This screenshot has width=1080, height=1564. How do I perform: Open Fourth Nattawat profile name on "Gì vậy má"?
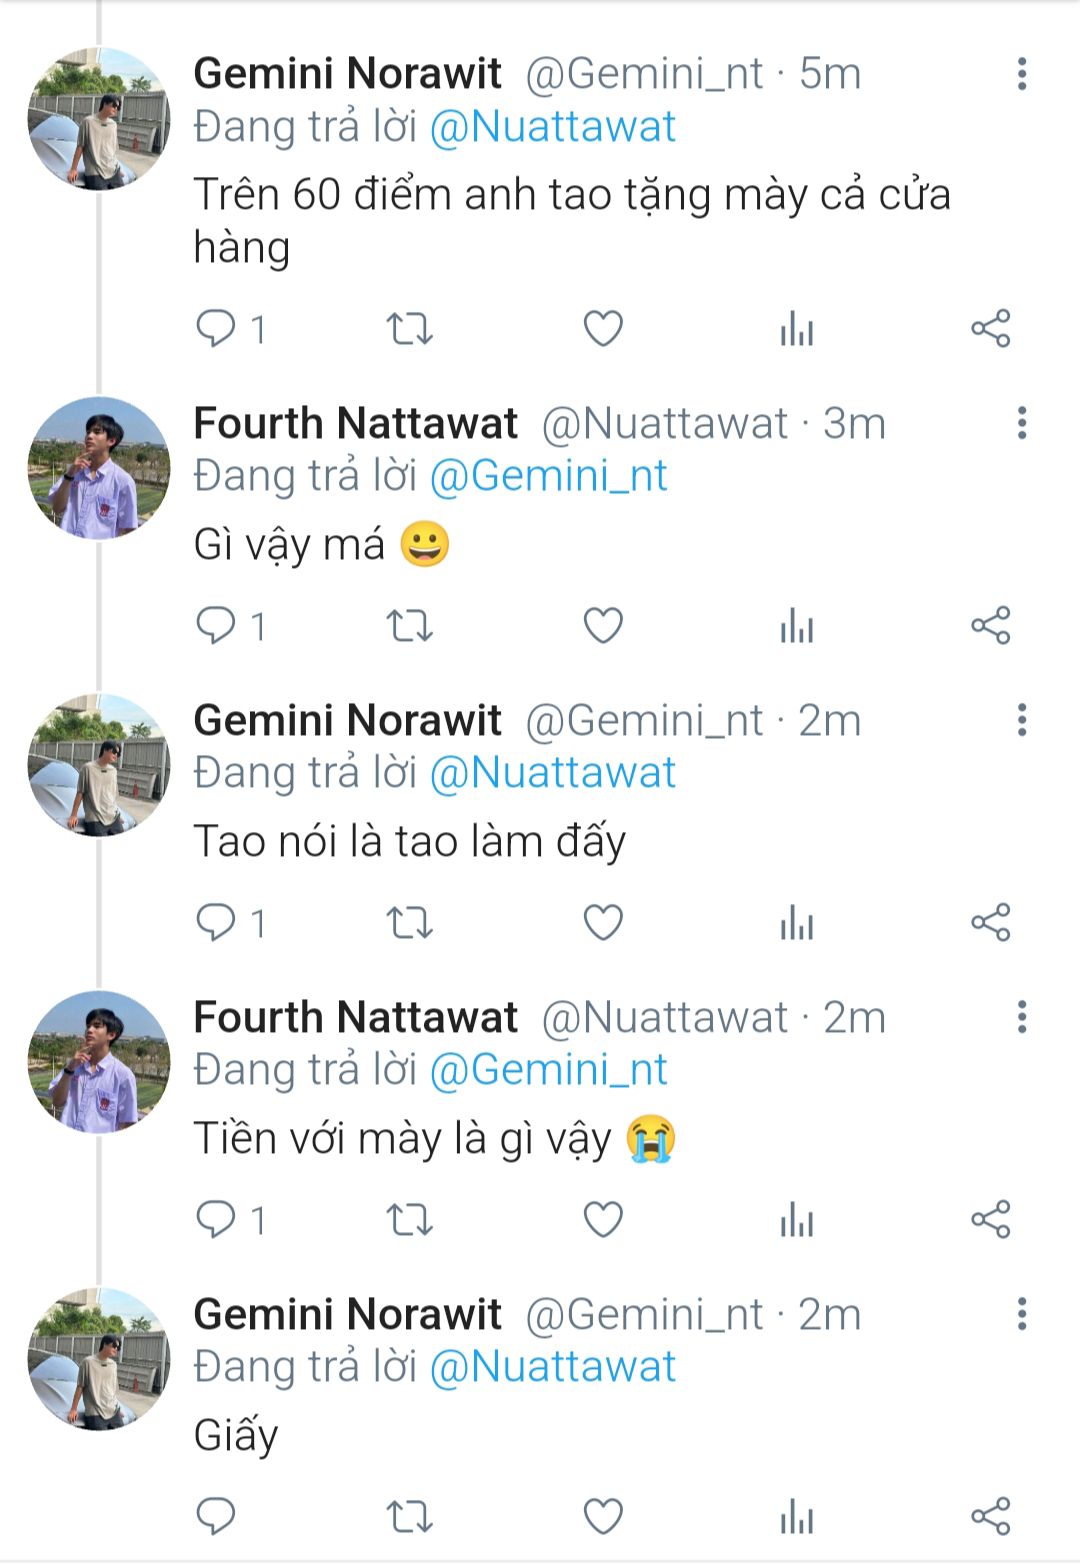pyautogui.click(x=355, y=423)
